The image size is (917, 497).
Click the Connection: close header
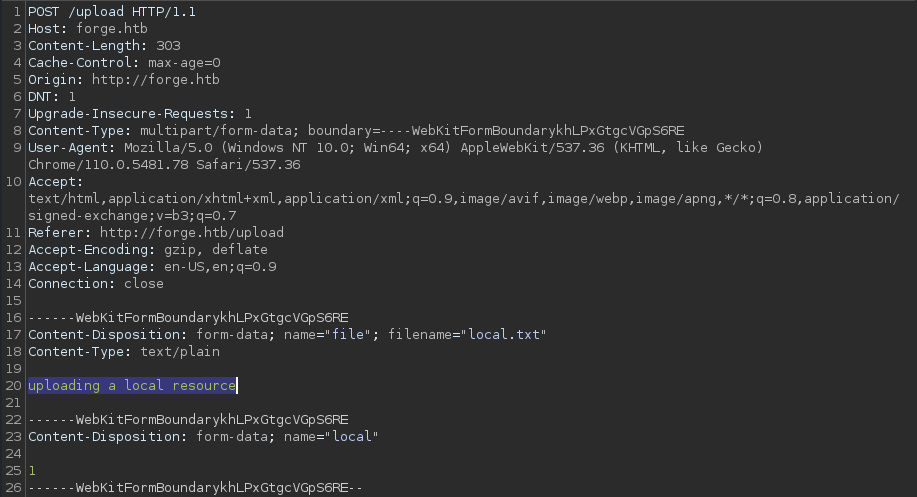[x=96, y=284]
